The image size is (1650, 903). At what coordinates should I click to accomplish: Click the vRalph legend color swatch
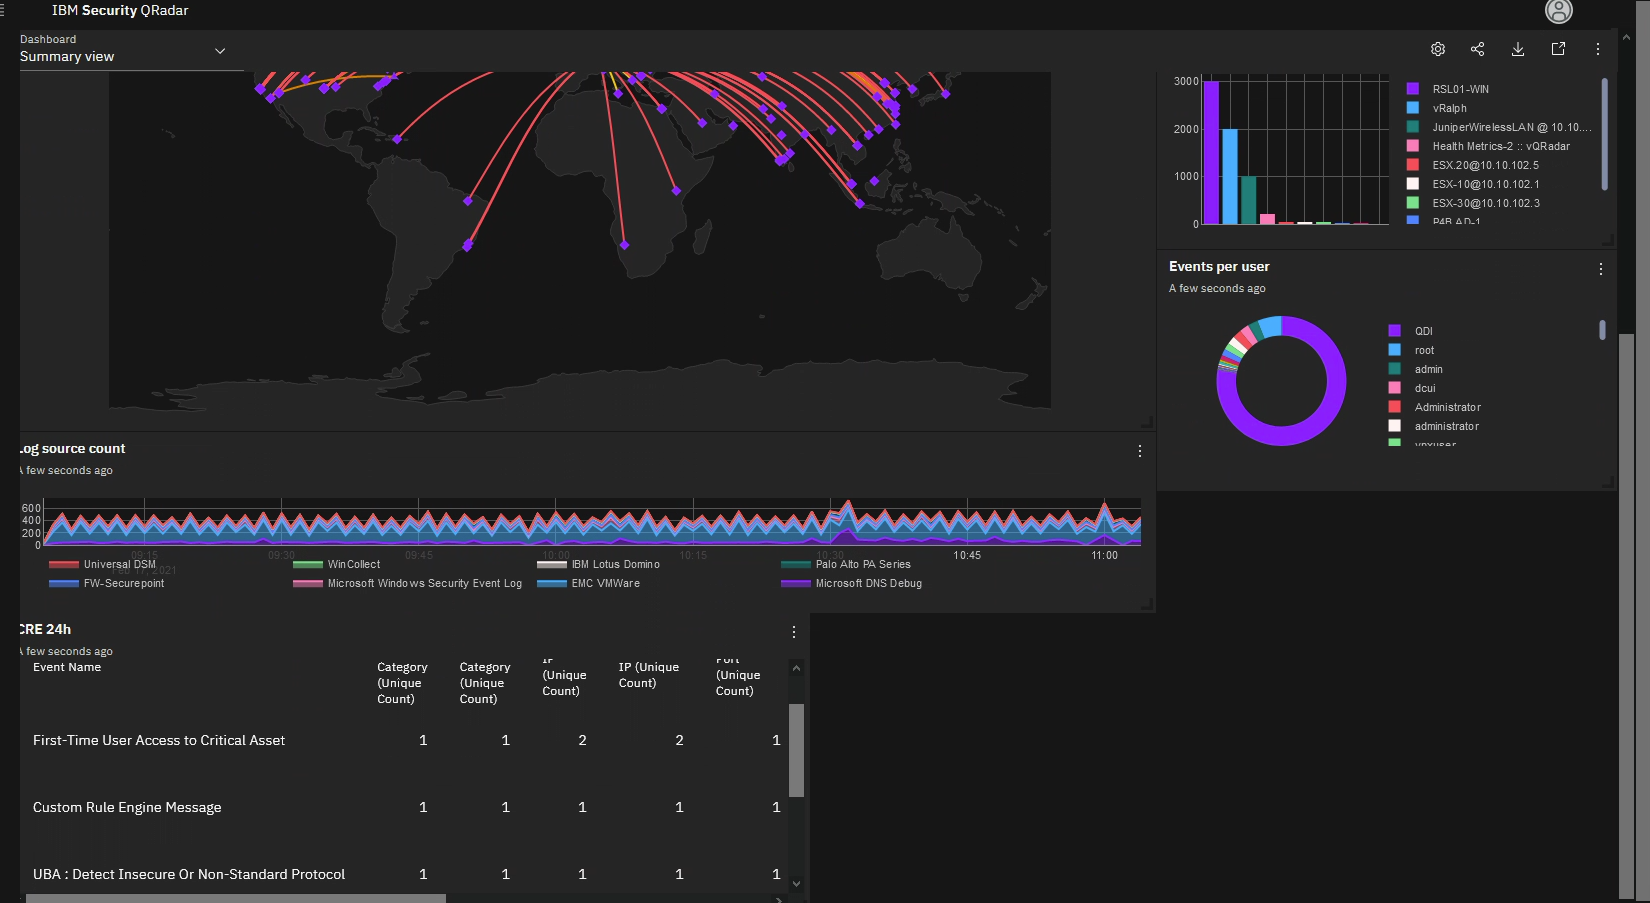click(x=1413, y=108)
